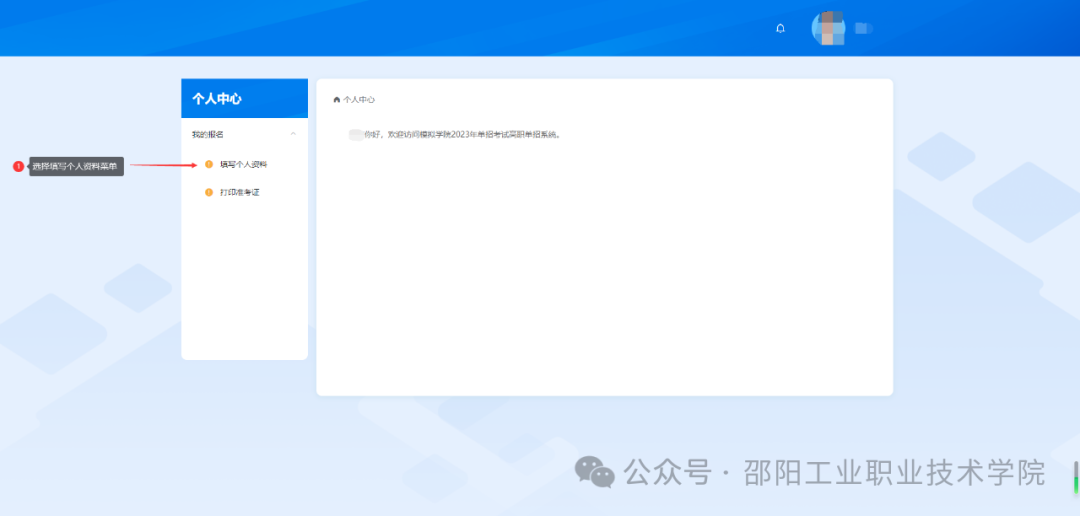Click the 选择填写个人资料菜单 tooltip label
Viewport: 1080px width, 516px height.
pos(75,166)
